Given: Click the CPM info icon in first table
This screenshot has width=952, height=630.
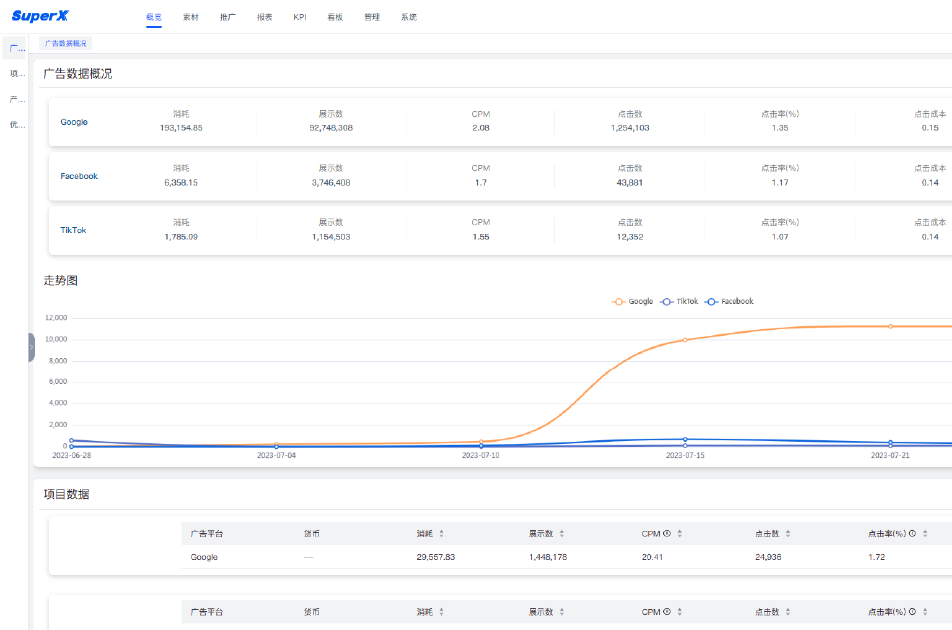Looking at the screenshot, I should (x=666, y=534).
